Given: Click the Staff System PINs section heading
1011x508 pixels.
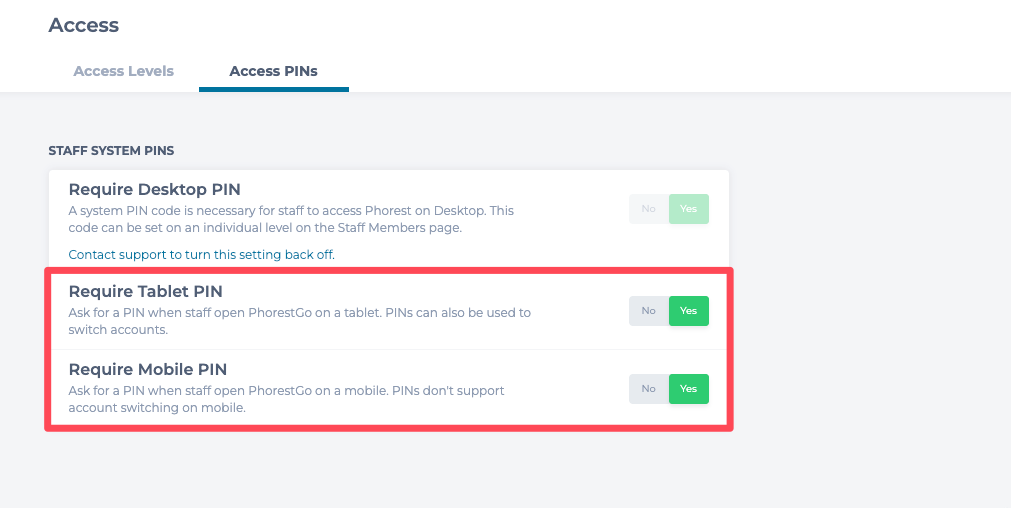Looking at the screenshot, I should (x=111, y=151).
